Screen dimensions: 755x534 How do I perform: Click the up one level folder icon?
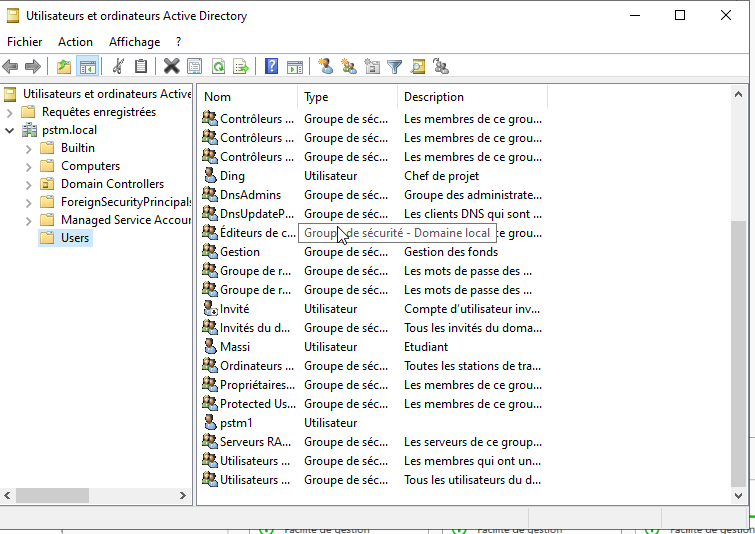64,67
